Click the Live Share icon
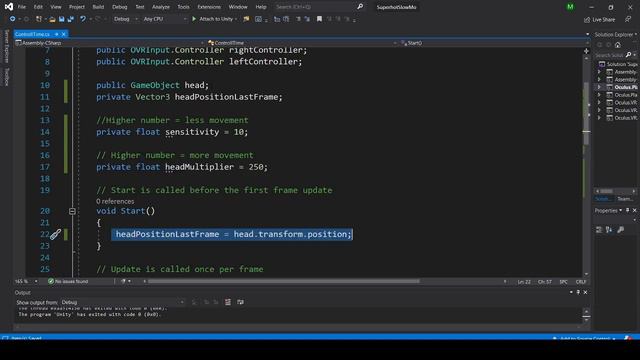The image size is (640, 360). coord(587,19)
